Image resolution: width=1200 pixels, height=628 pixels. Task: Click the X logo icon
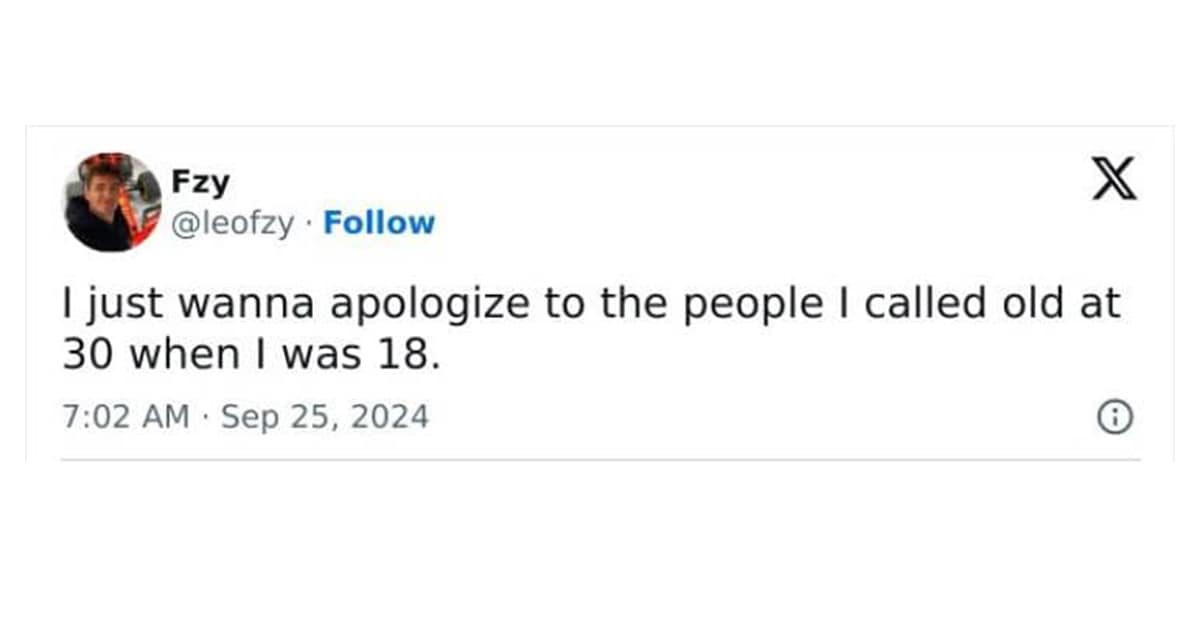coord(1114,181)
